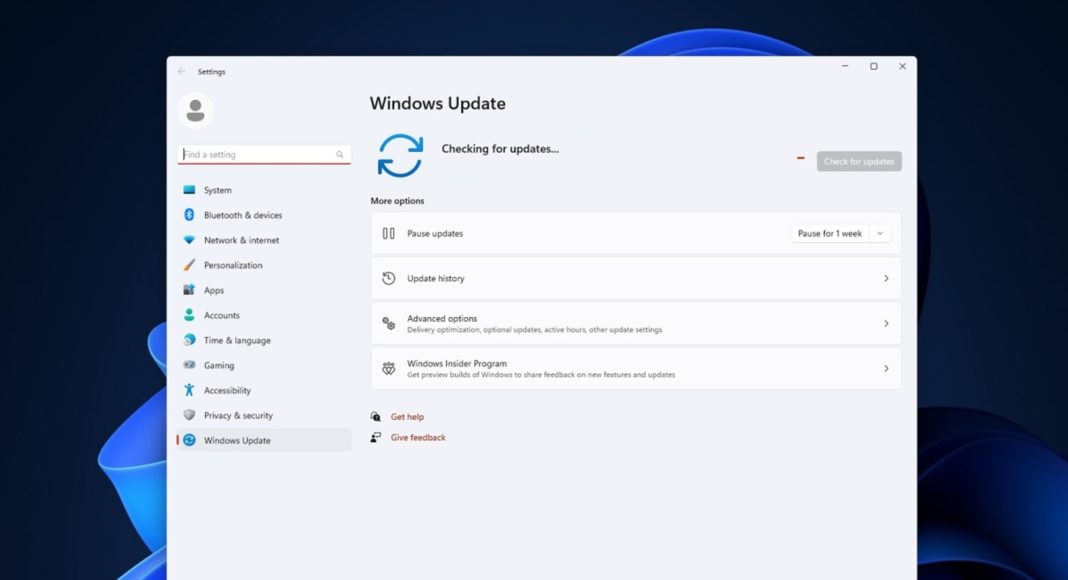Open Windows Insider Program via chevron
This screenshot has width=1068, height=580.
(886, 368)
